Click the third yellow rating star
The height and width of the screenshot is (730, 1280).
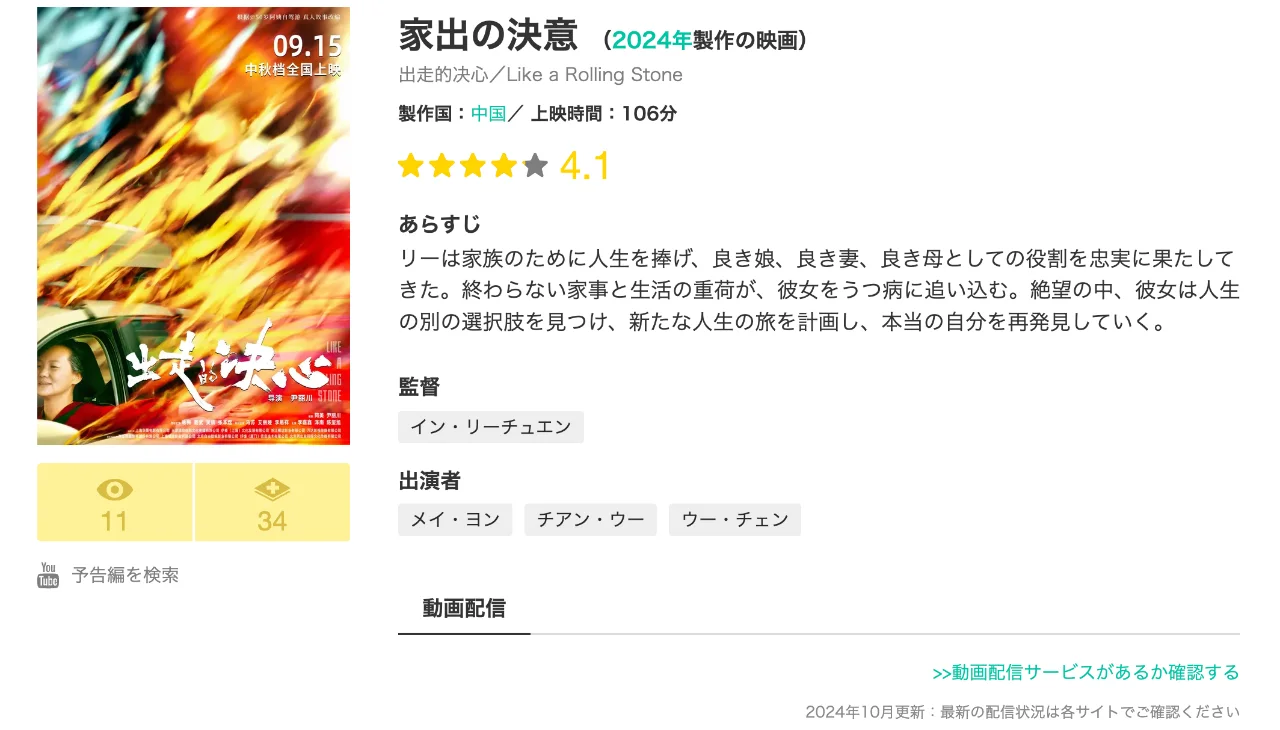(x=473, y=165)
